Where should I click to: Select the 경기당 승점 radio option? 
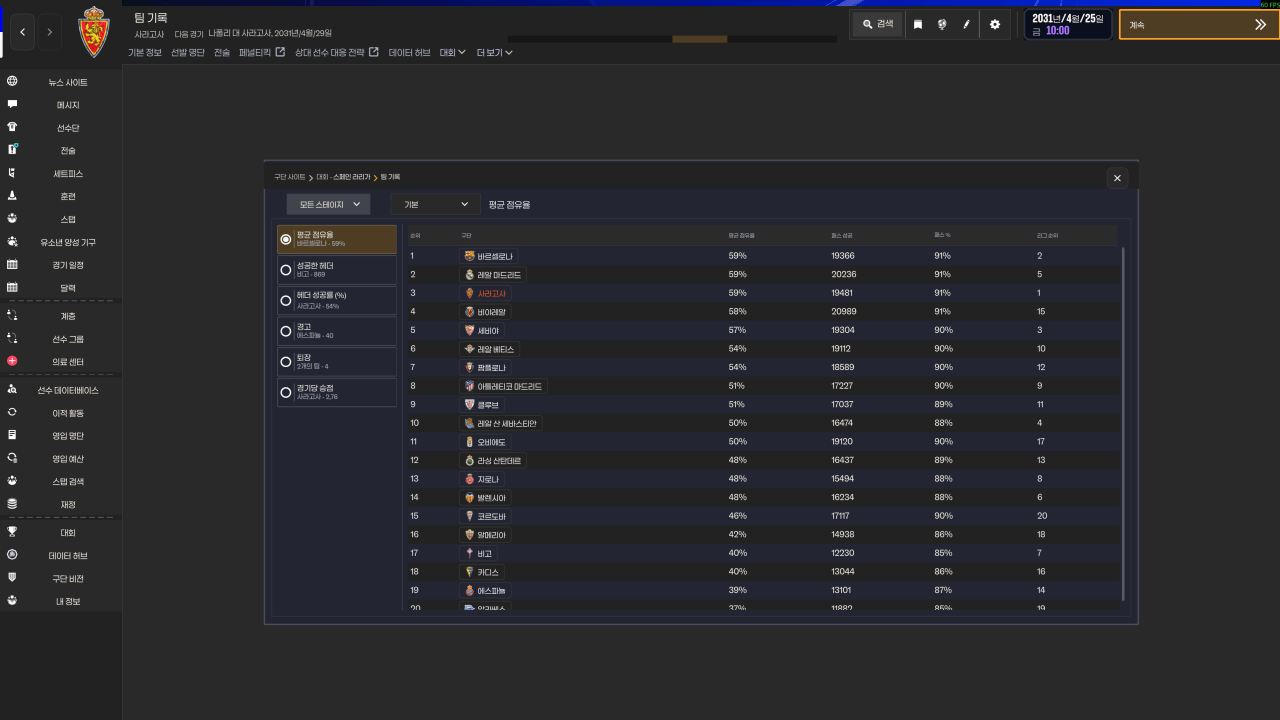(x=337, y=392)
